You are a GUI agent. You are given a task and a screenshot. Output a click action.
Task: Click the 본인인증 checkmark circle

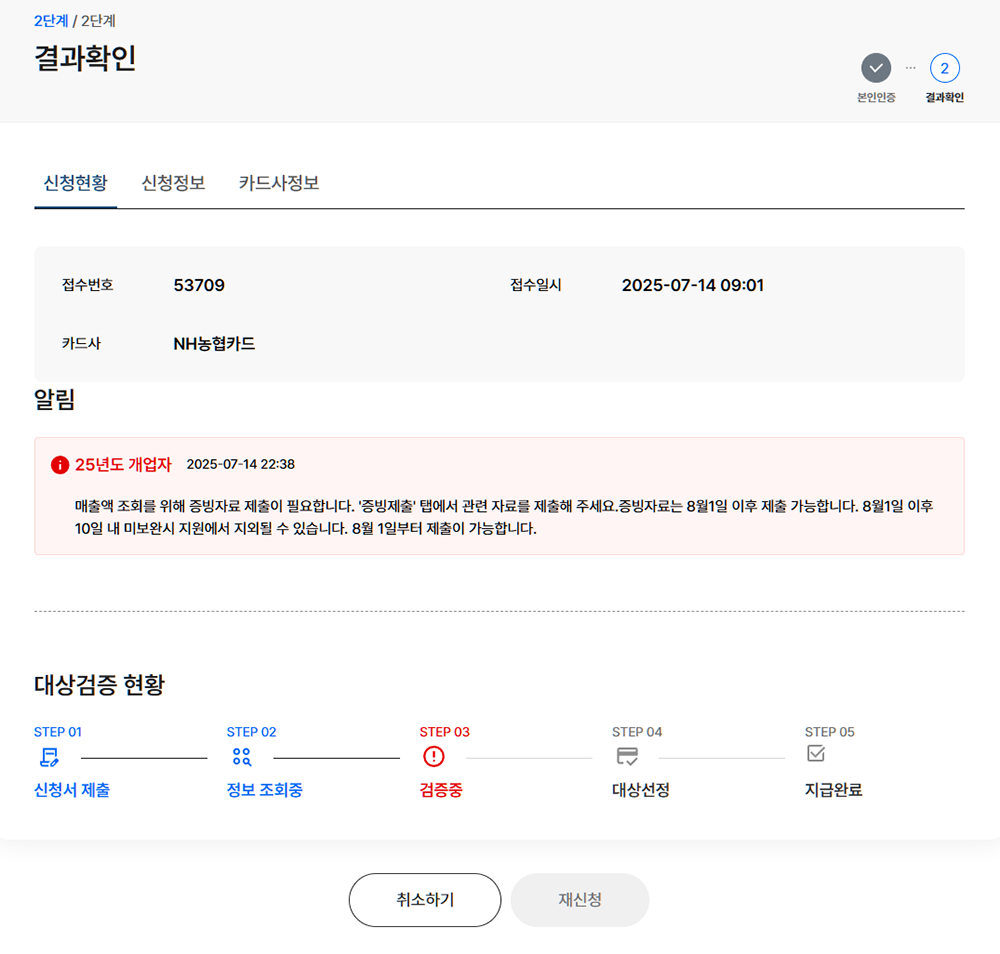point(877,65)
